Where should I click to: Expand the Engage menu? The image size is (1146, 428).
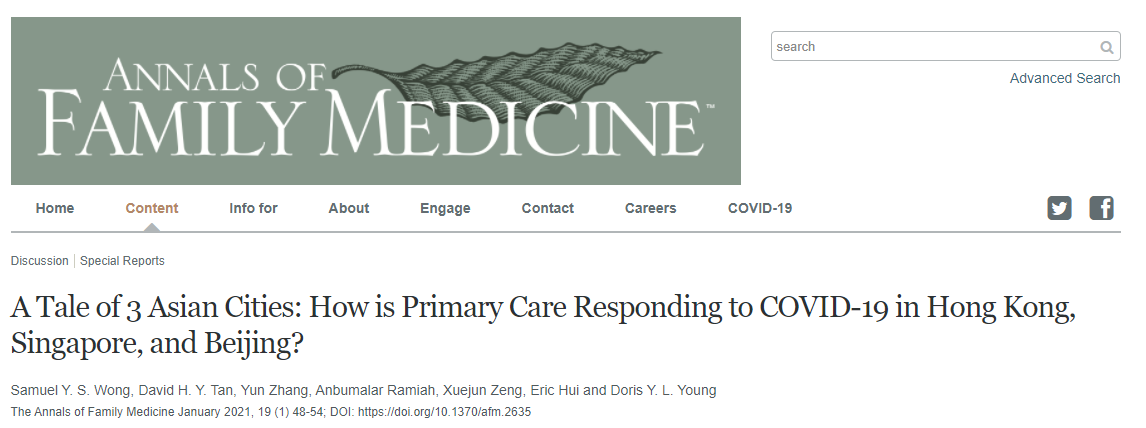[445, 208]
